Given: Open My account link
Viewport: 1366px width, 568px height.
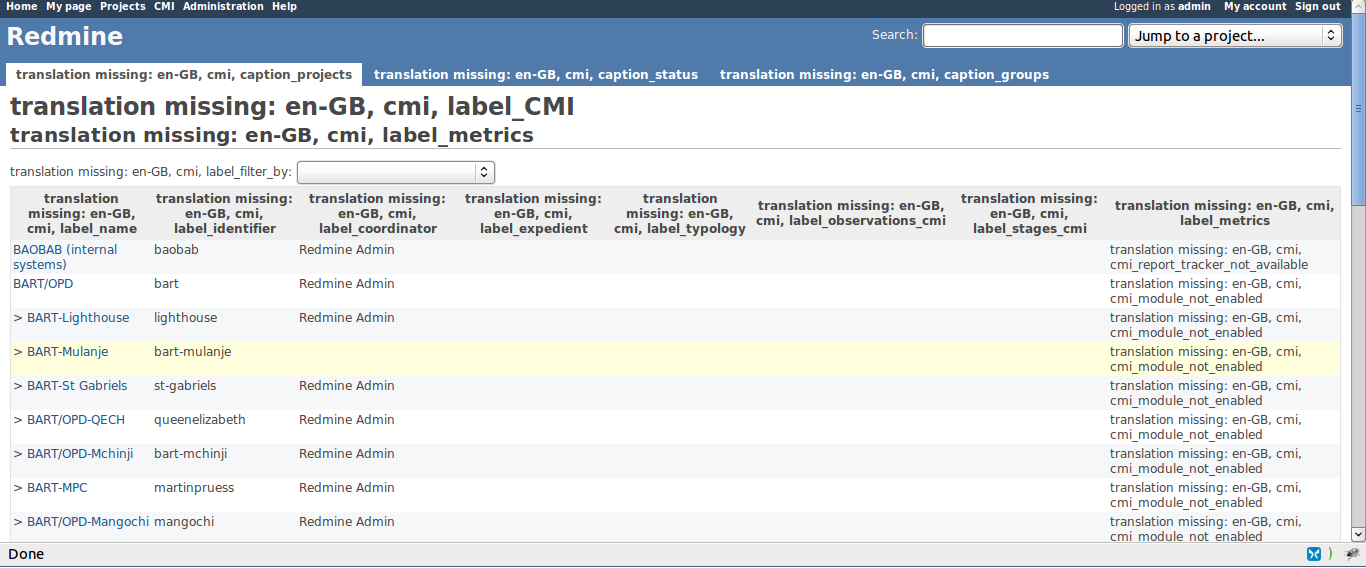Looking at the screenshot, I should tap(1255, 6).
